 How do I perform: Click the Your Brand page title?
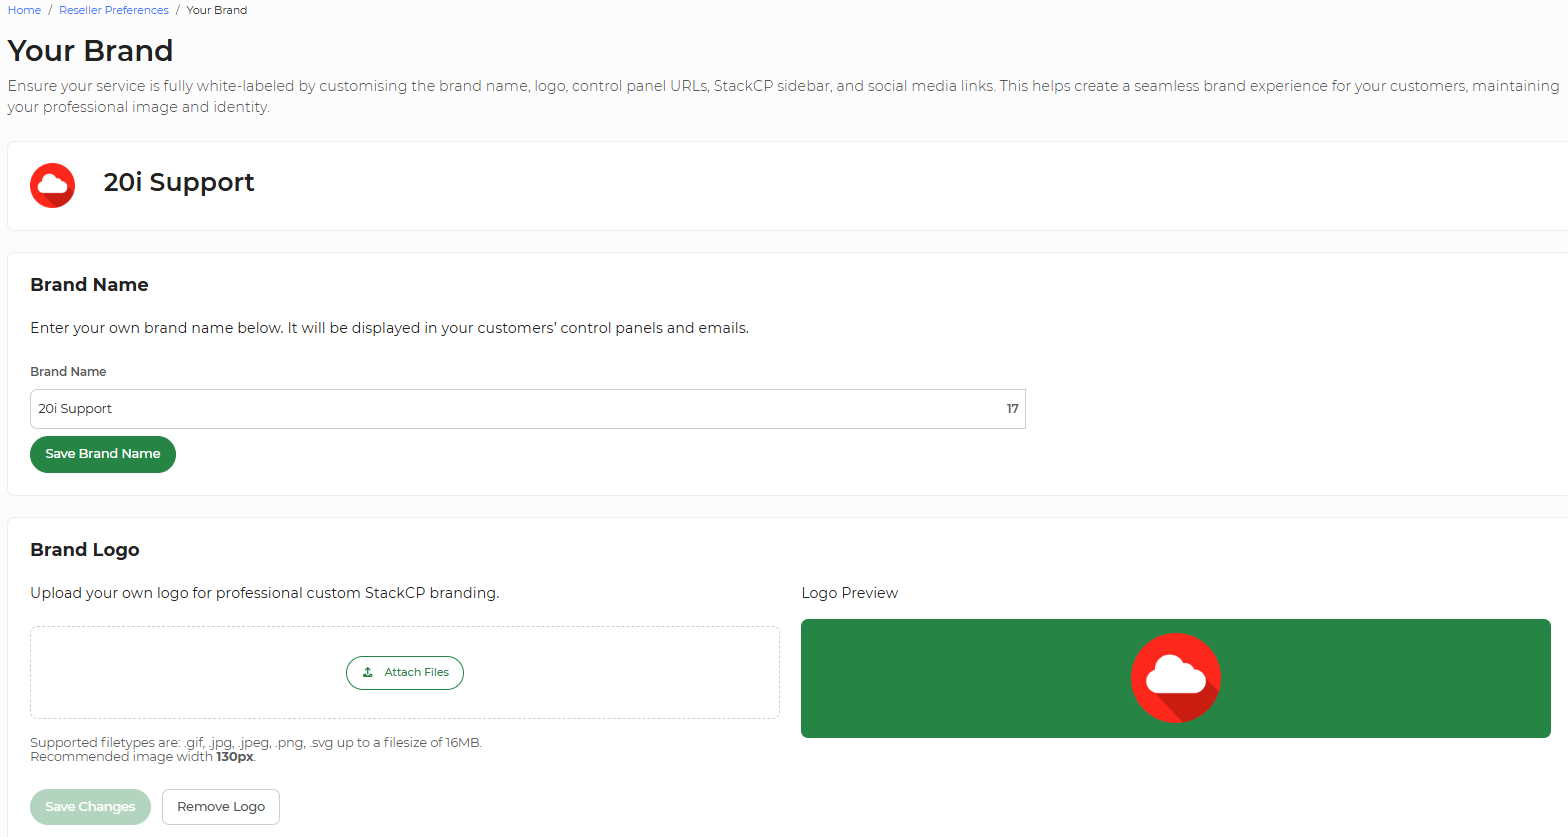coord(90,50)
